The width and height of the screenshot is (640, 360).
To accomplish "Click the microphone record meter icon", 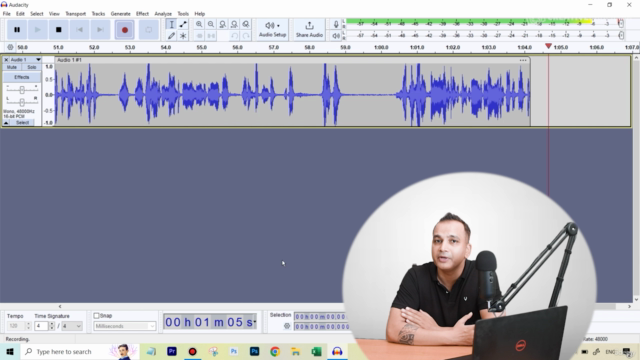I will [336, 24].
